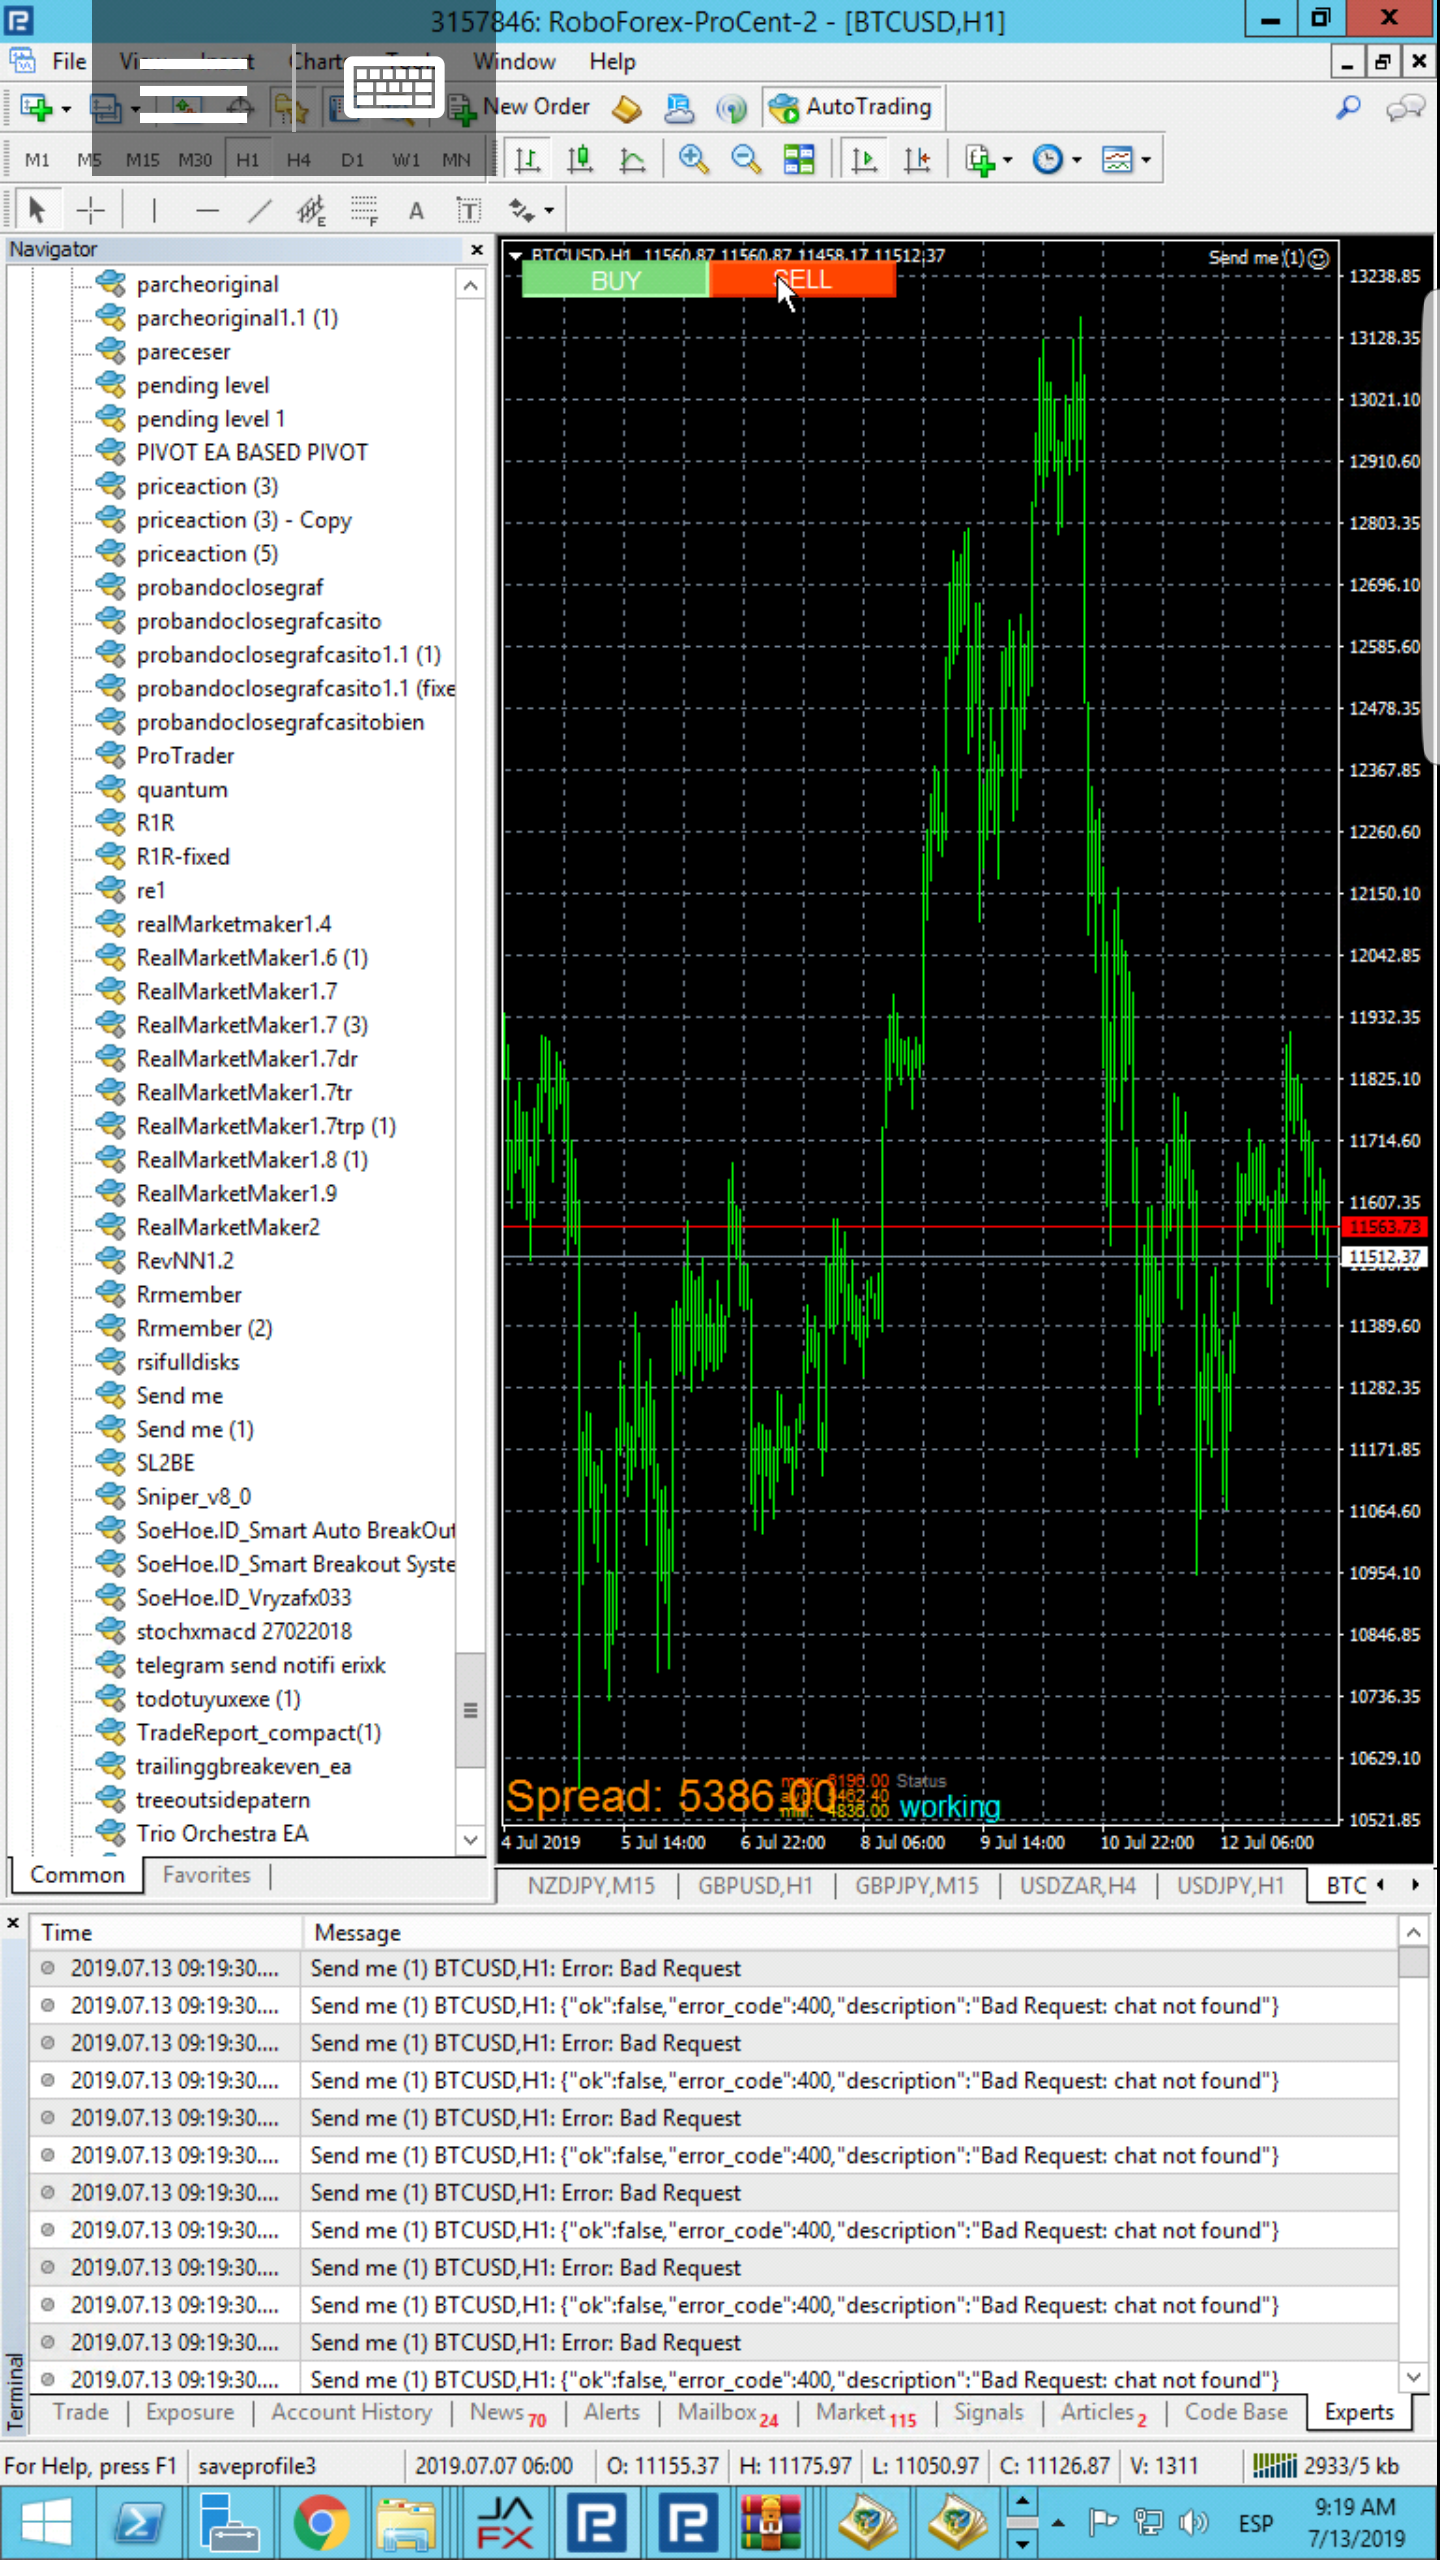Screen dimensions: 1440x2560
Task: Select the M1 timeframe
Action: point(37,160)
